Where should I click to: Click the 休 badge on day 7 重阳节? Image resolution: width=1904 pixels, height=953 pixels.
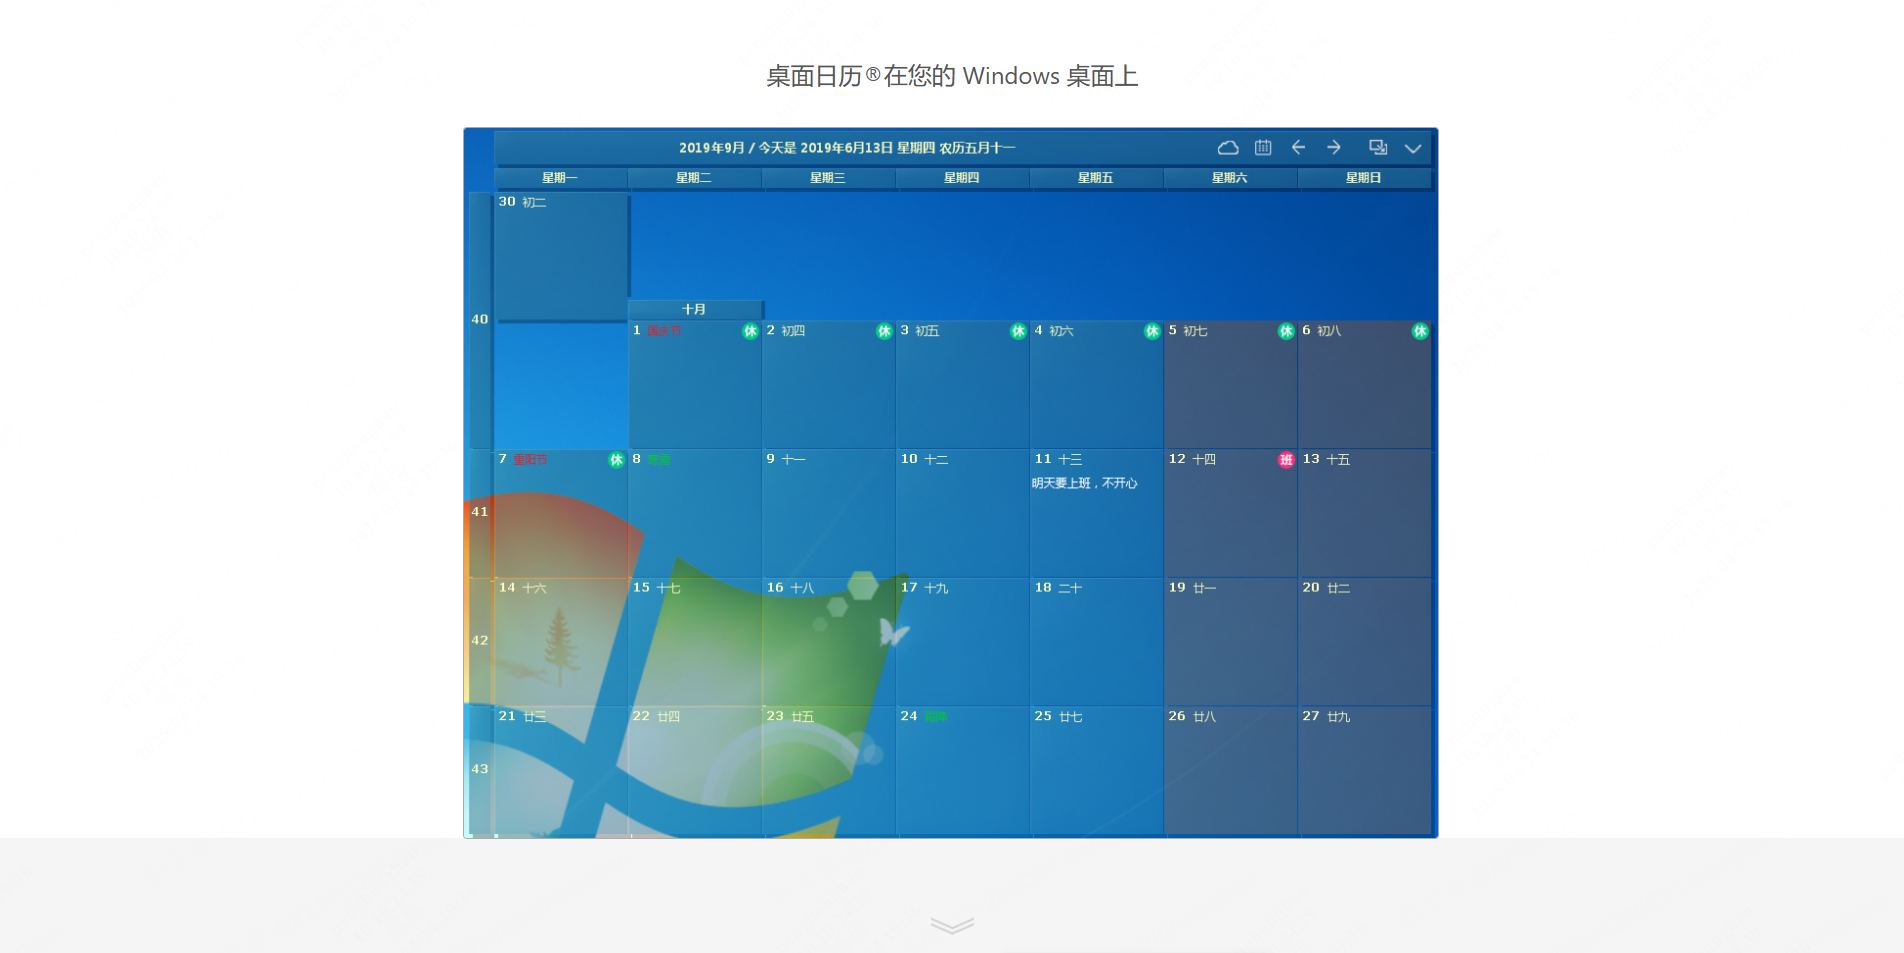pos(616,460)
